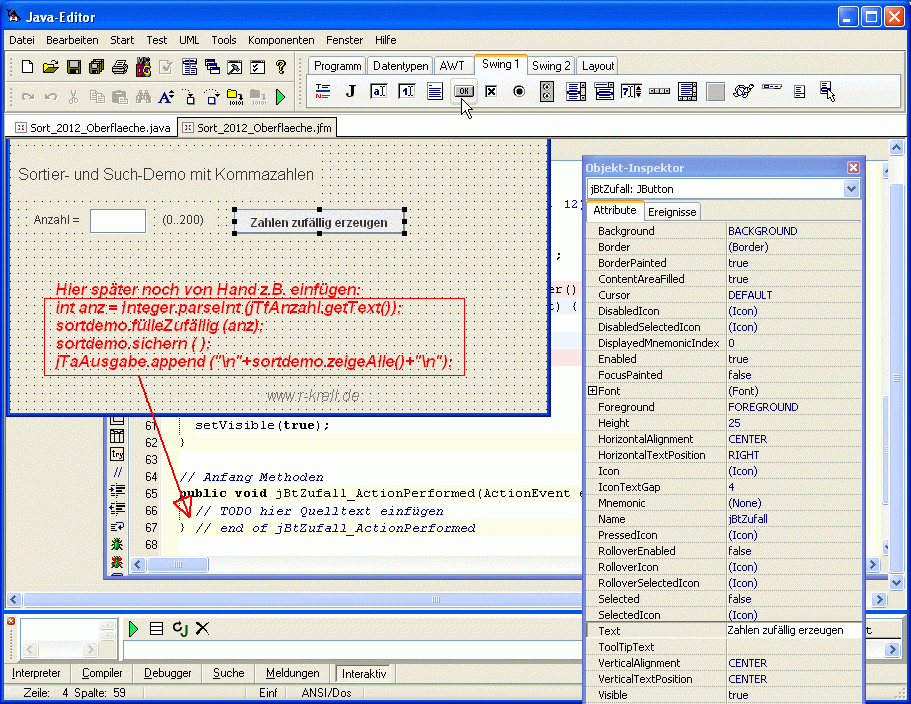The image size is (911, 704).
Task: Select the JRadioButton component in Swing palette
Action: (519, 91)
